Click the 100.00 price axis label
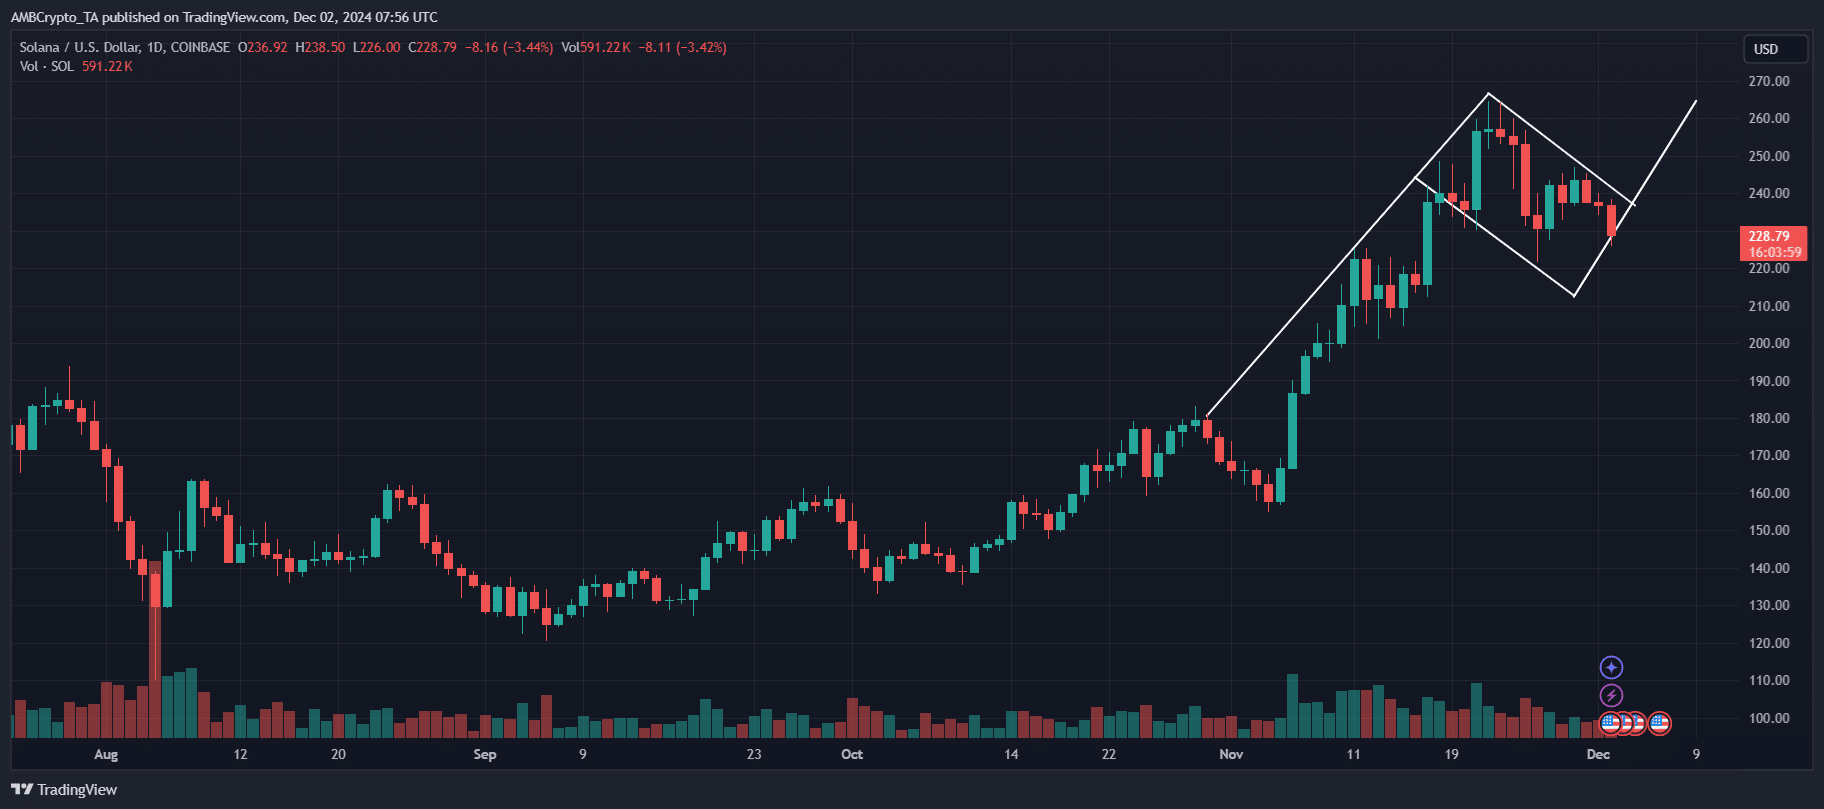 click(x=1769, y=718)
